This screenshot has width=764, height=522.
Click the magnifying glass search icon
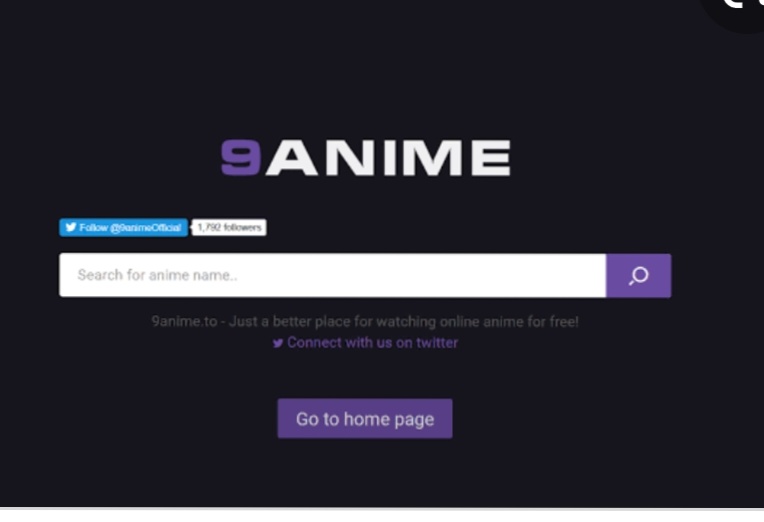(x=638, y=276)
